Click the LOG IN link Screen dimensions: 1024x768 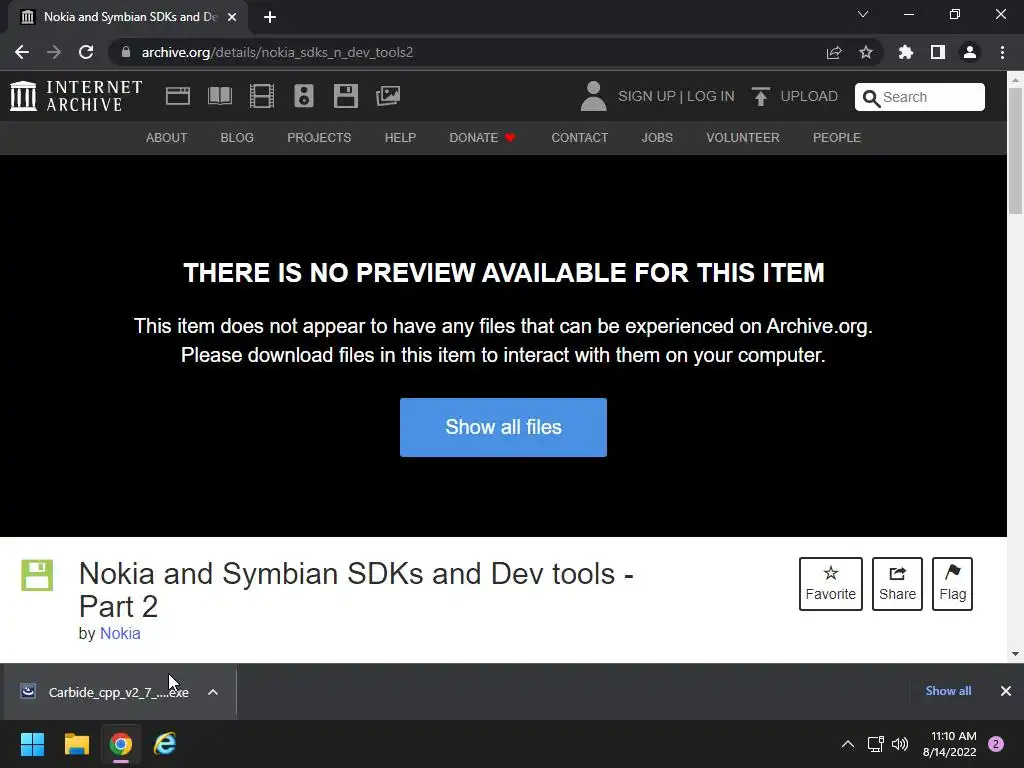[711, 97]
